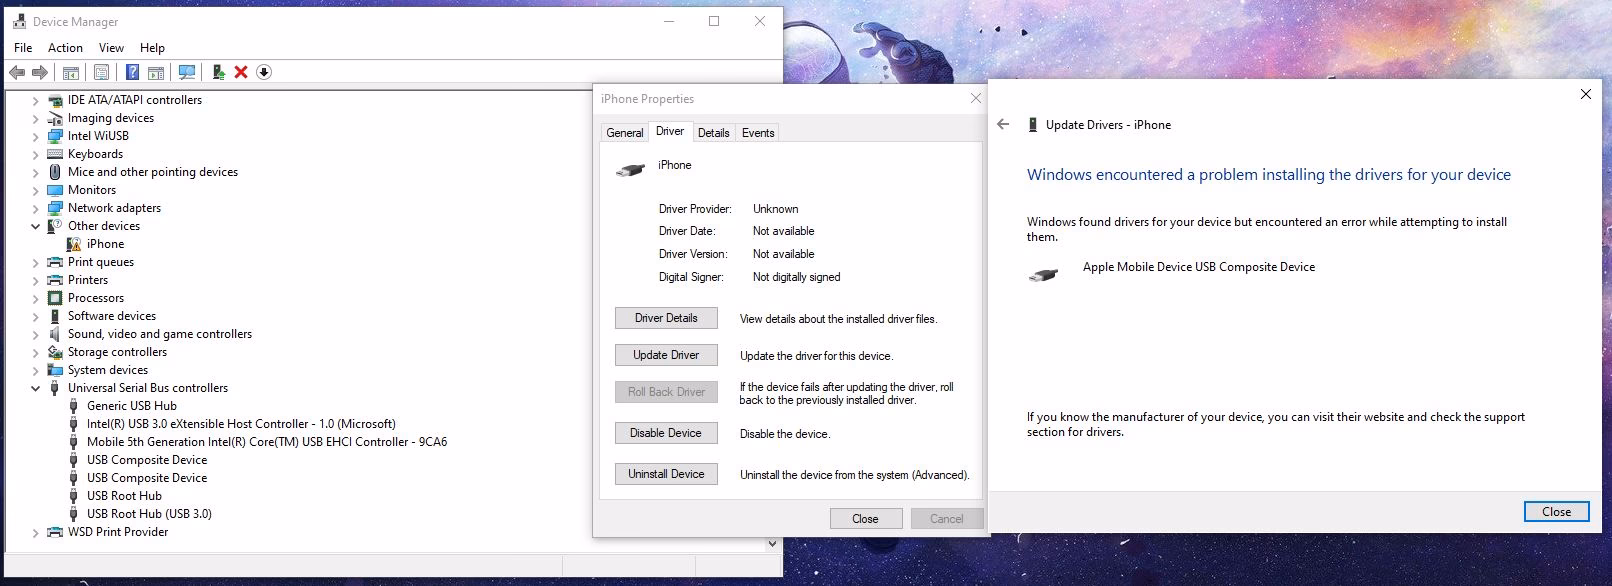Click the Uninstall Device button
1612x586 pixels.
pyautogui.click(x=666, y=474)
